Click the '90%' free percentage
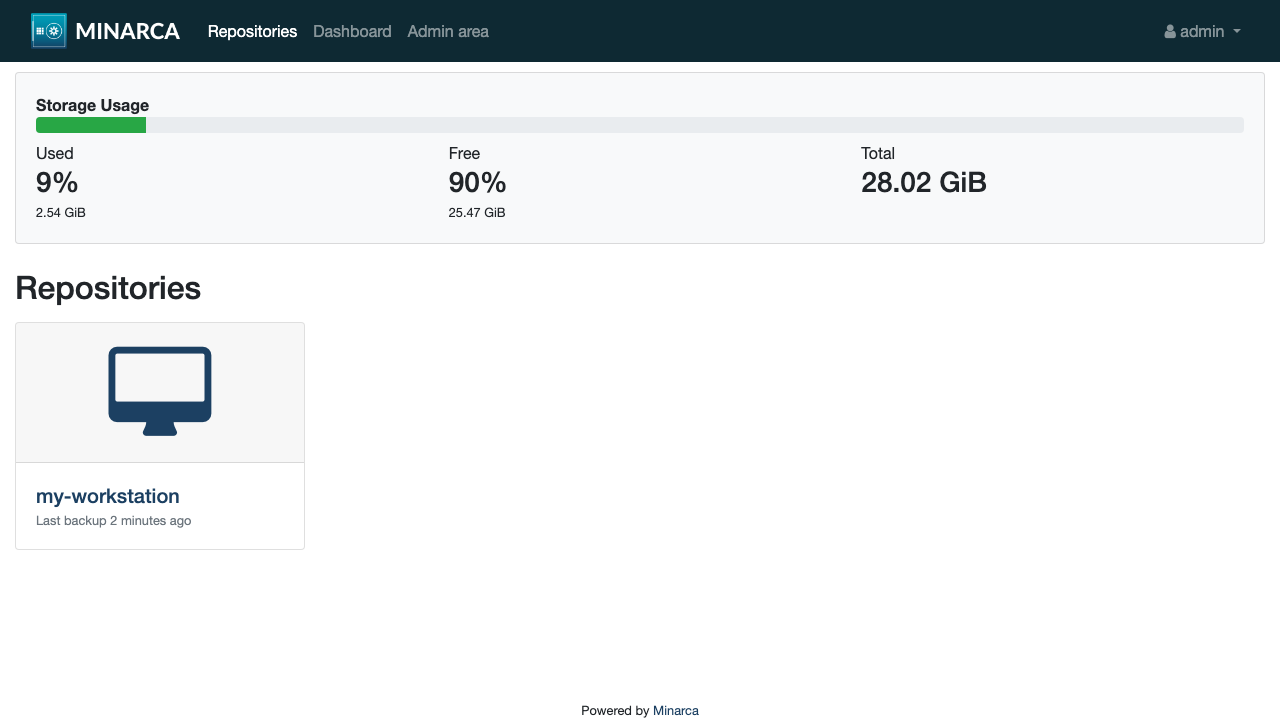1280x720 pixels. click(477, 182)
